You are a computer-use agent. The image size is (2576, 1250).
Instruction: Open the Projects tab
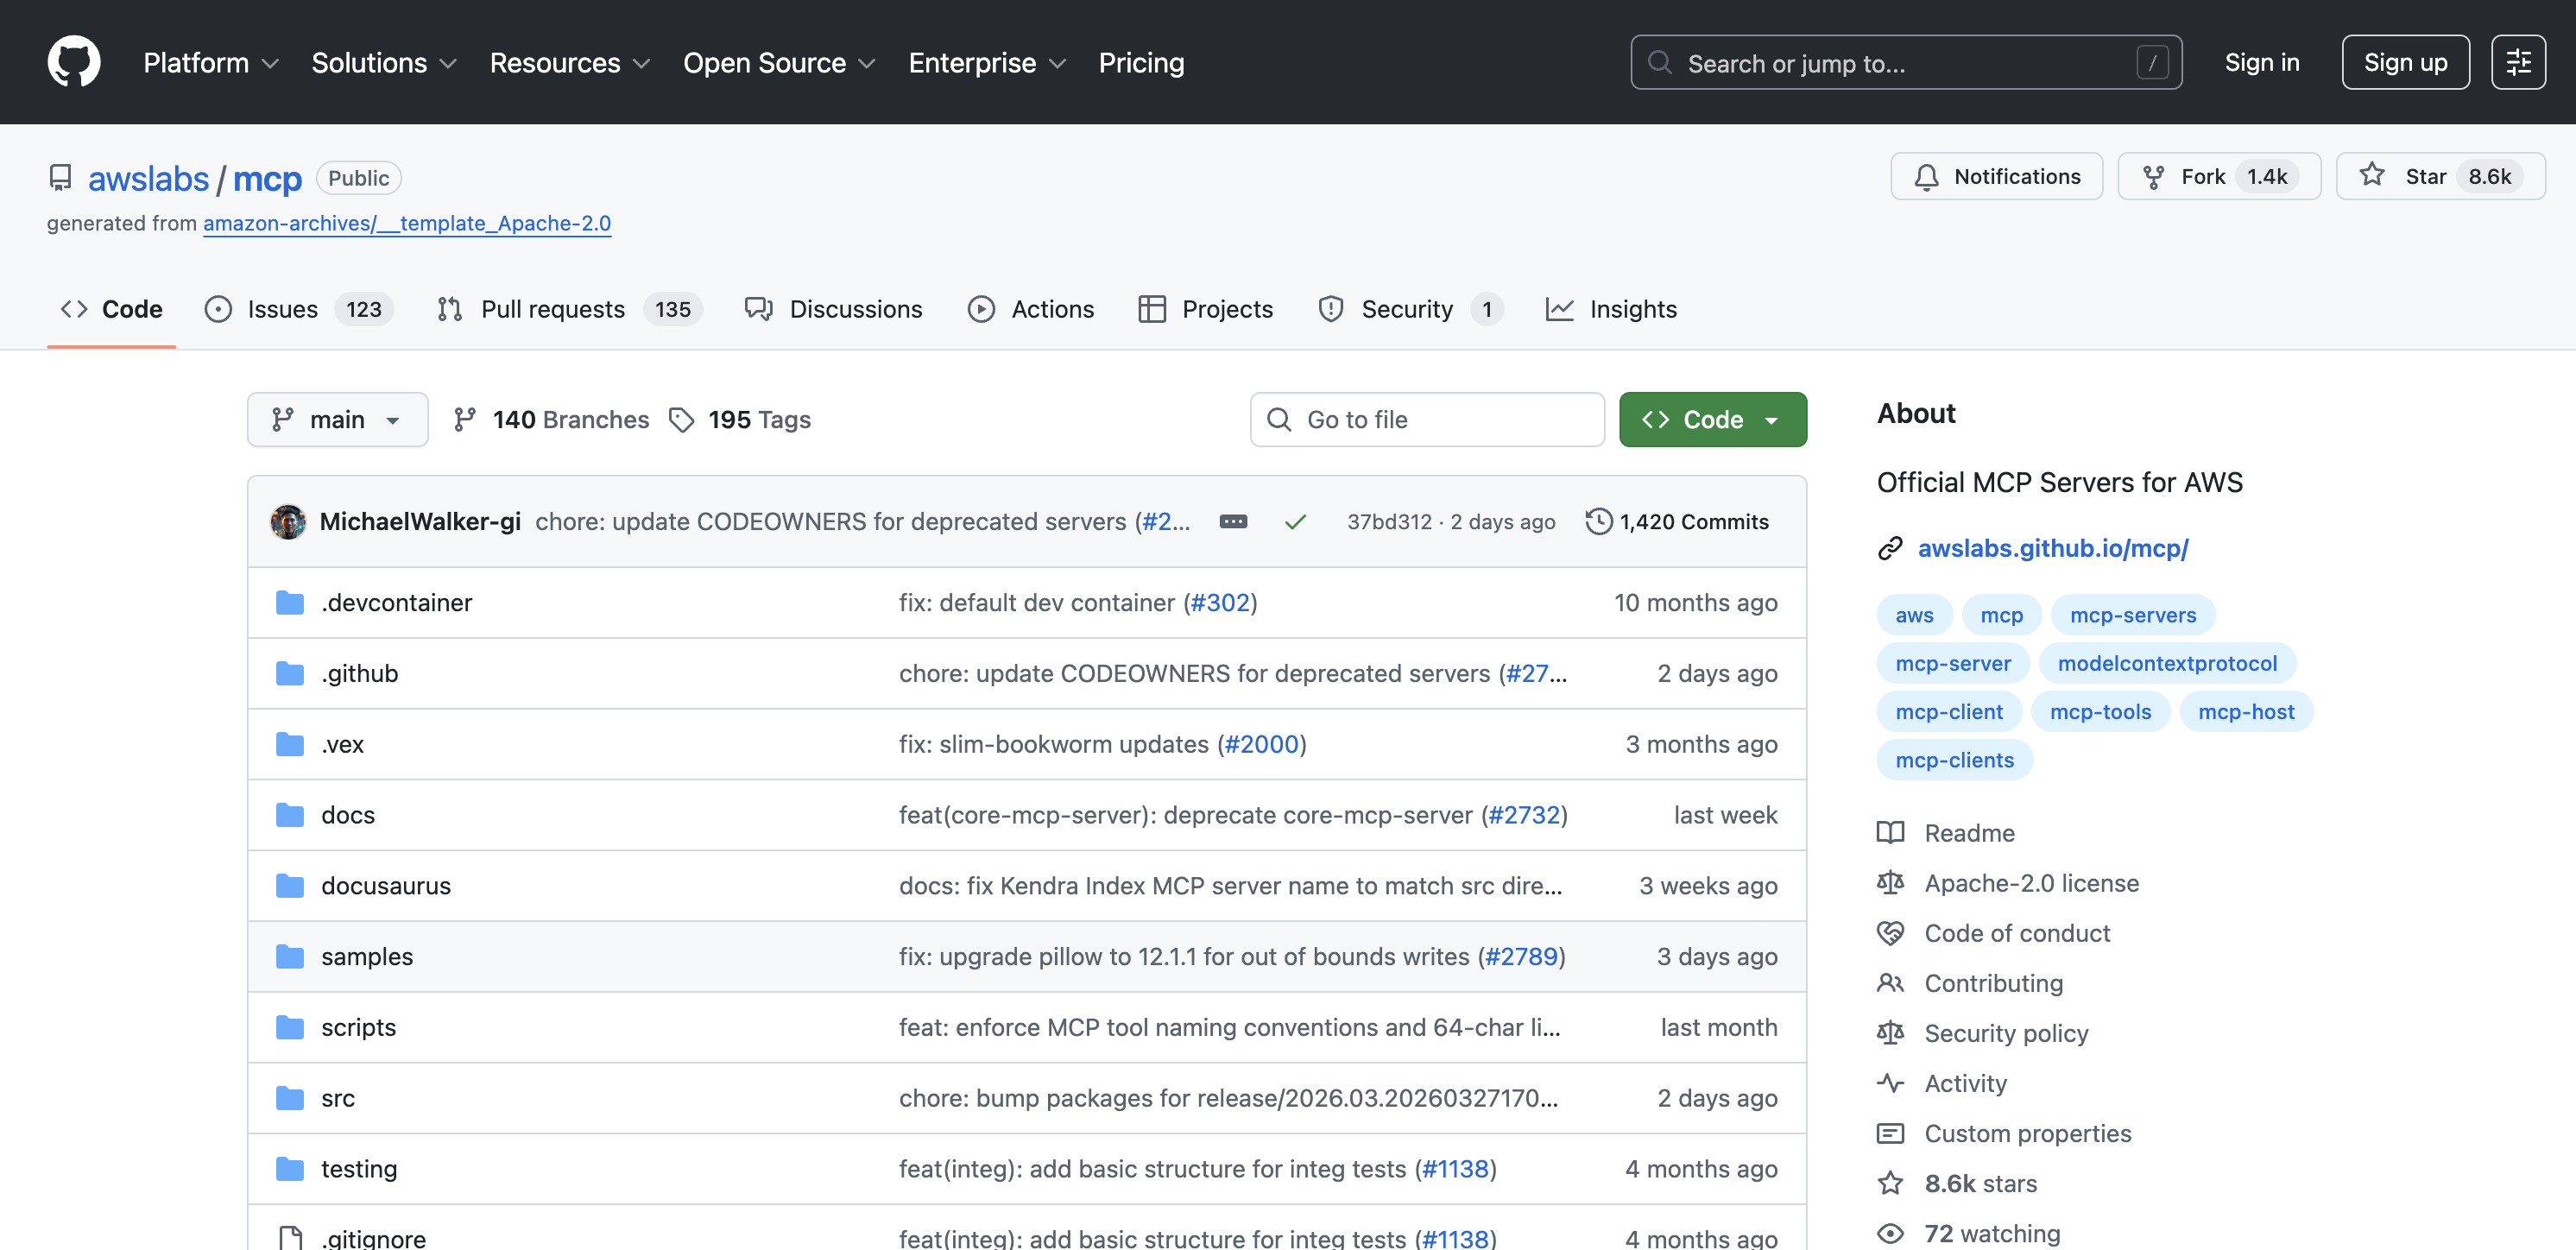[1206, 309]
